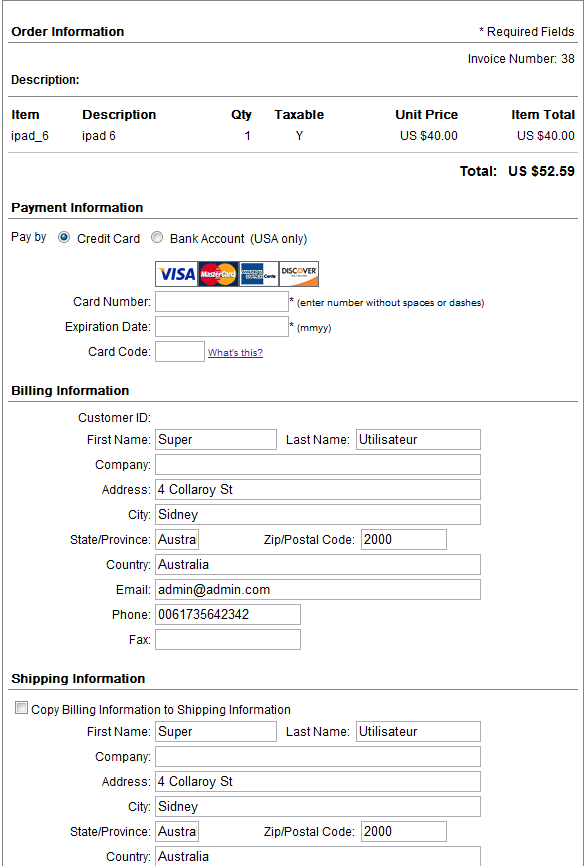Click the shipping City field
Image resolution: width=585 pixels, height=866 pixels.
(318, 806)
